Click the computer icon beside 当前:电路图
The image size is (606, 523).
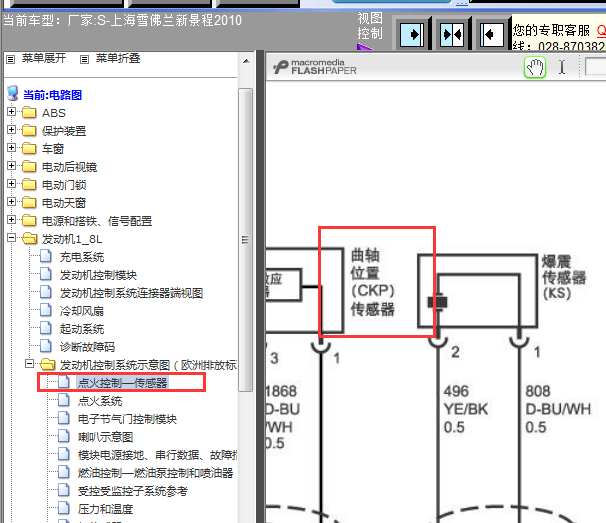(x=13, y=93)
